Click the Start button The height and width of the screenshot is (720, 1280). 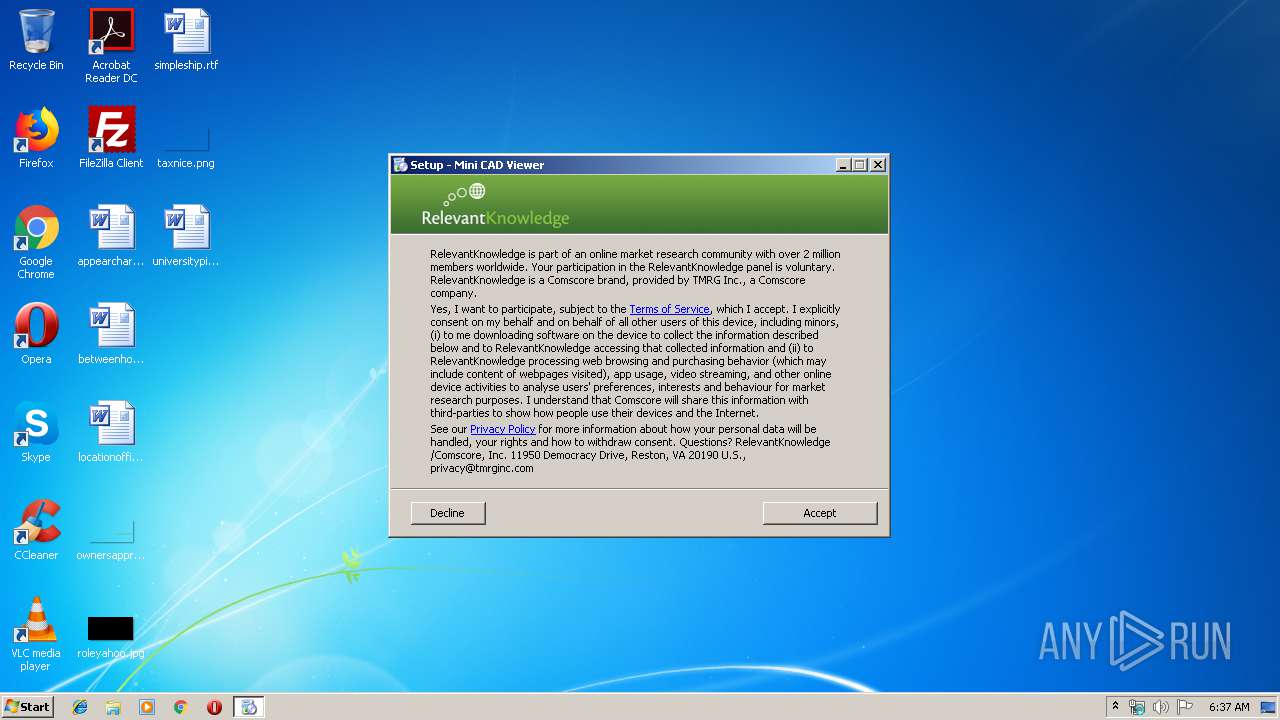pos(27,707)
